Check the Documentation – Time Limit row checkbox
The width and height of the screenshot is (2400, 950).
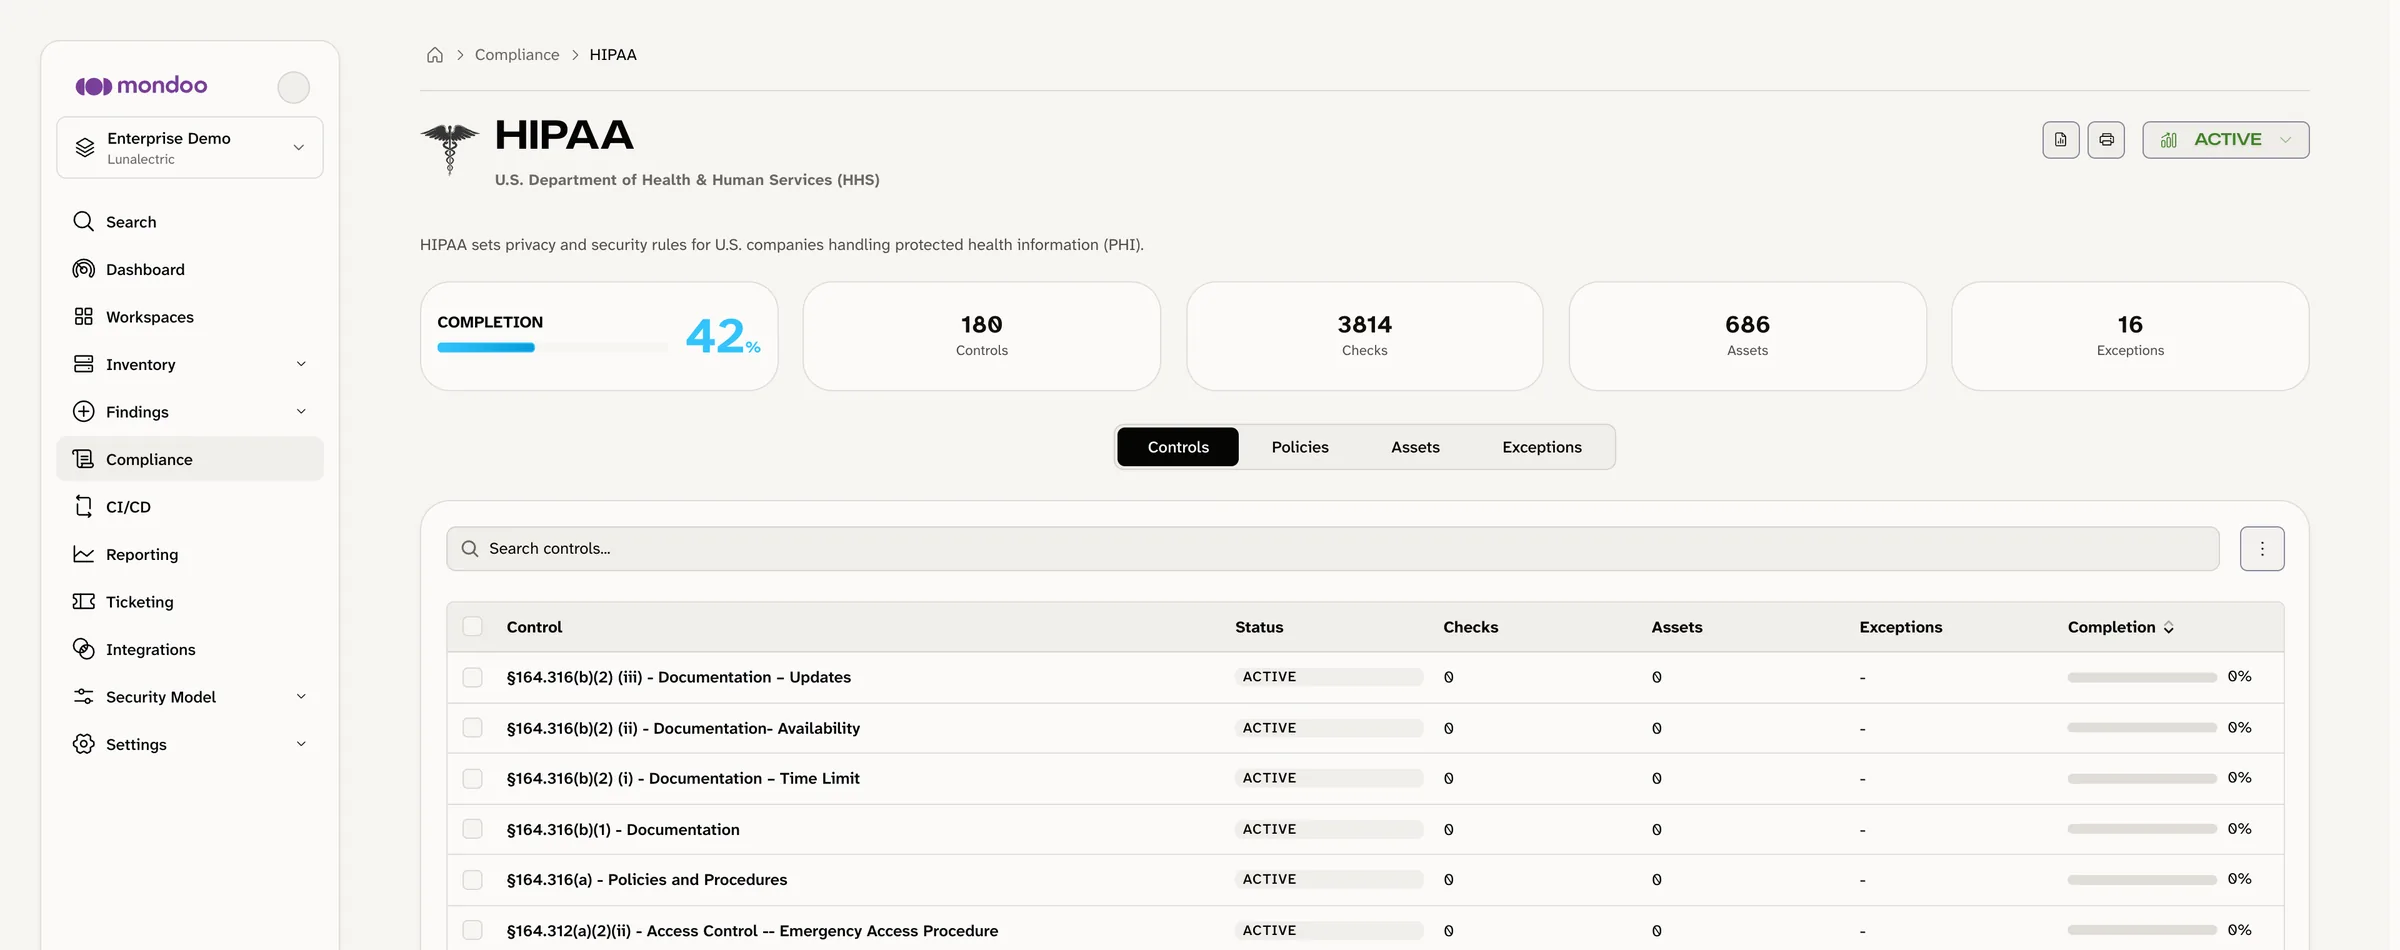(x=473, y=778)
